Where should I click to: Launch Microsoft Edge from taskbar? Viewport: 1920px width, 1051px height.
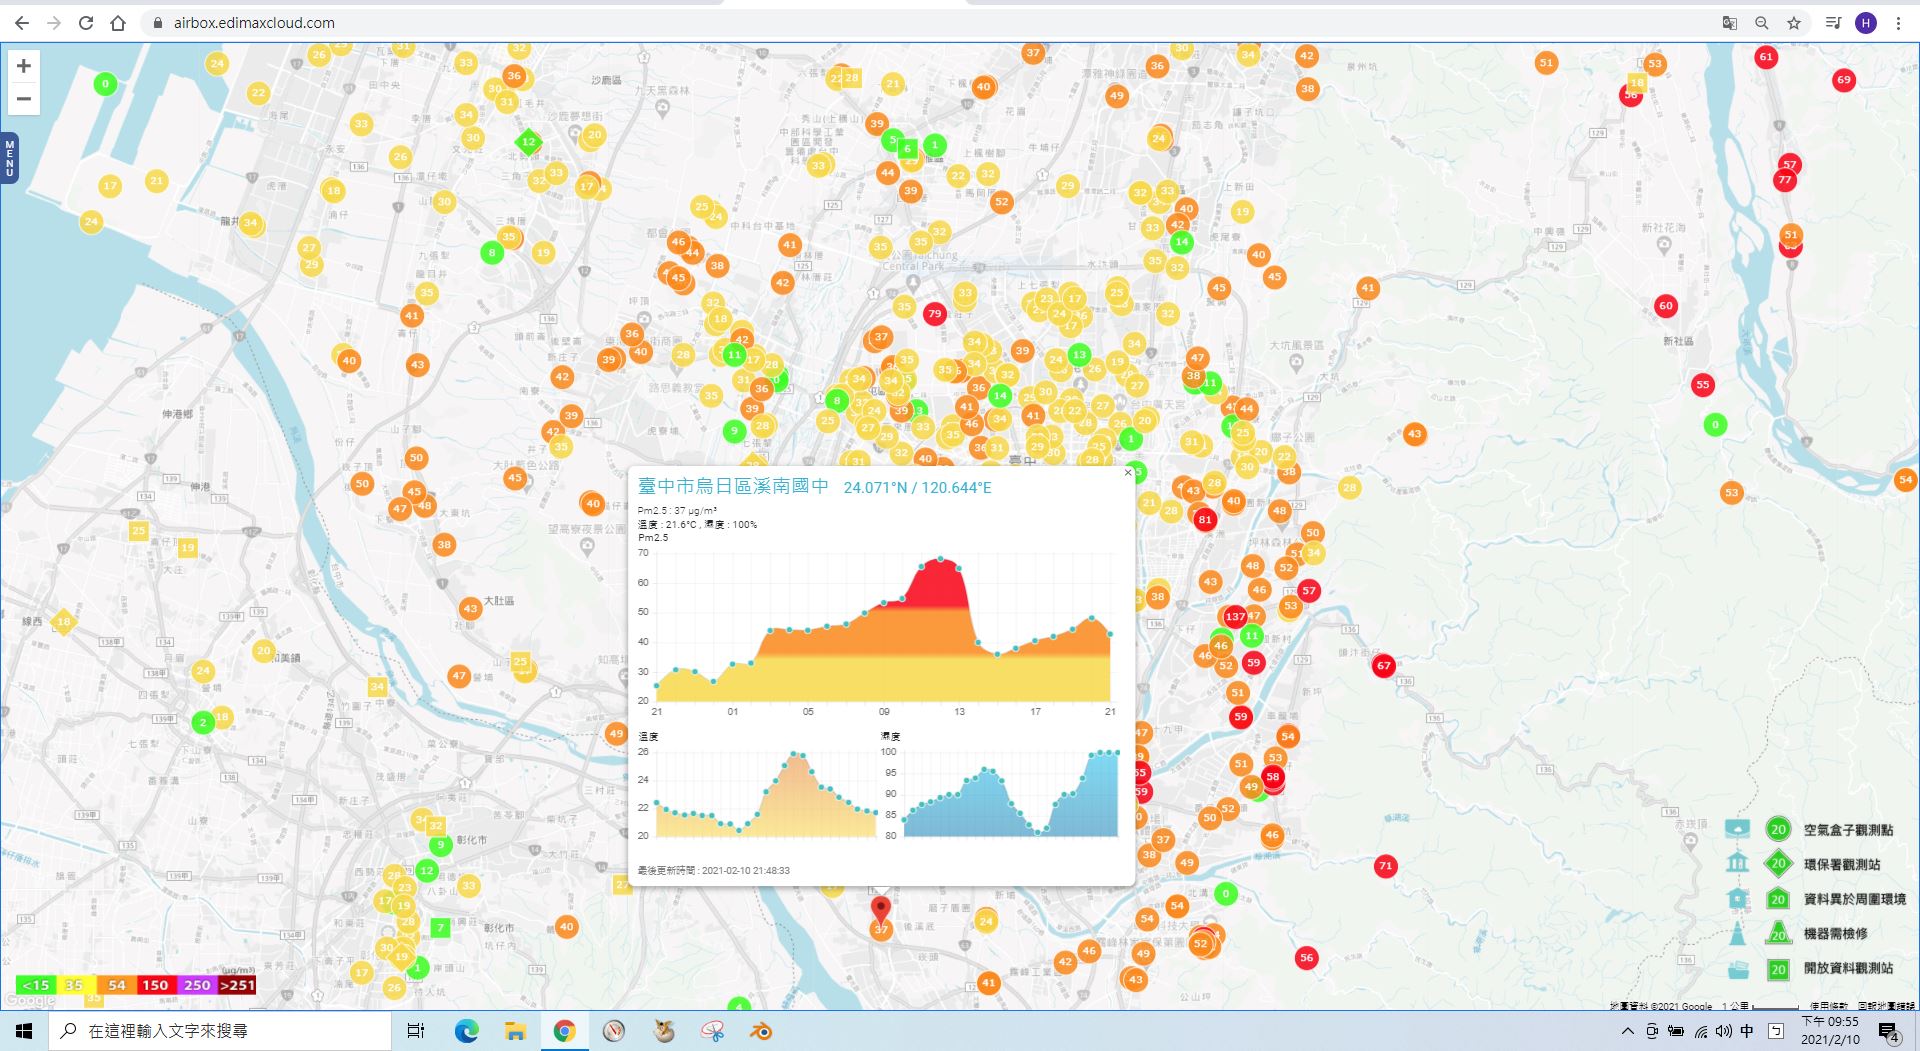[x=467, y=1031]
